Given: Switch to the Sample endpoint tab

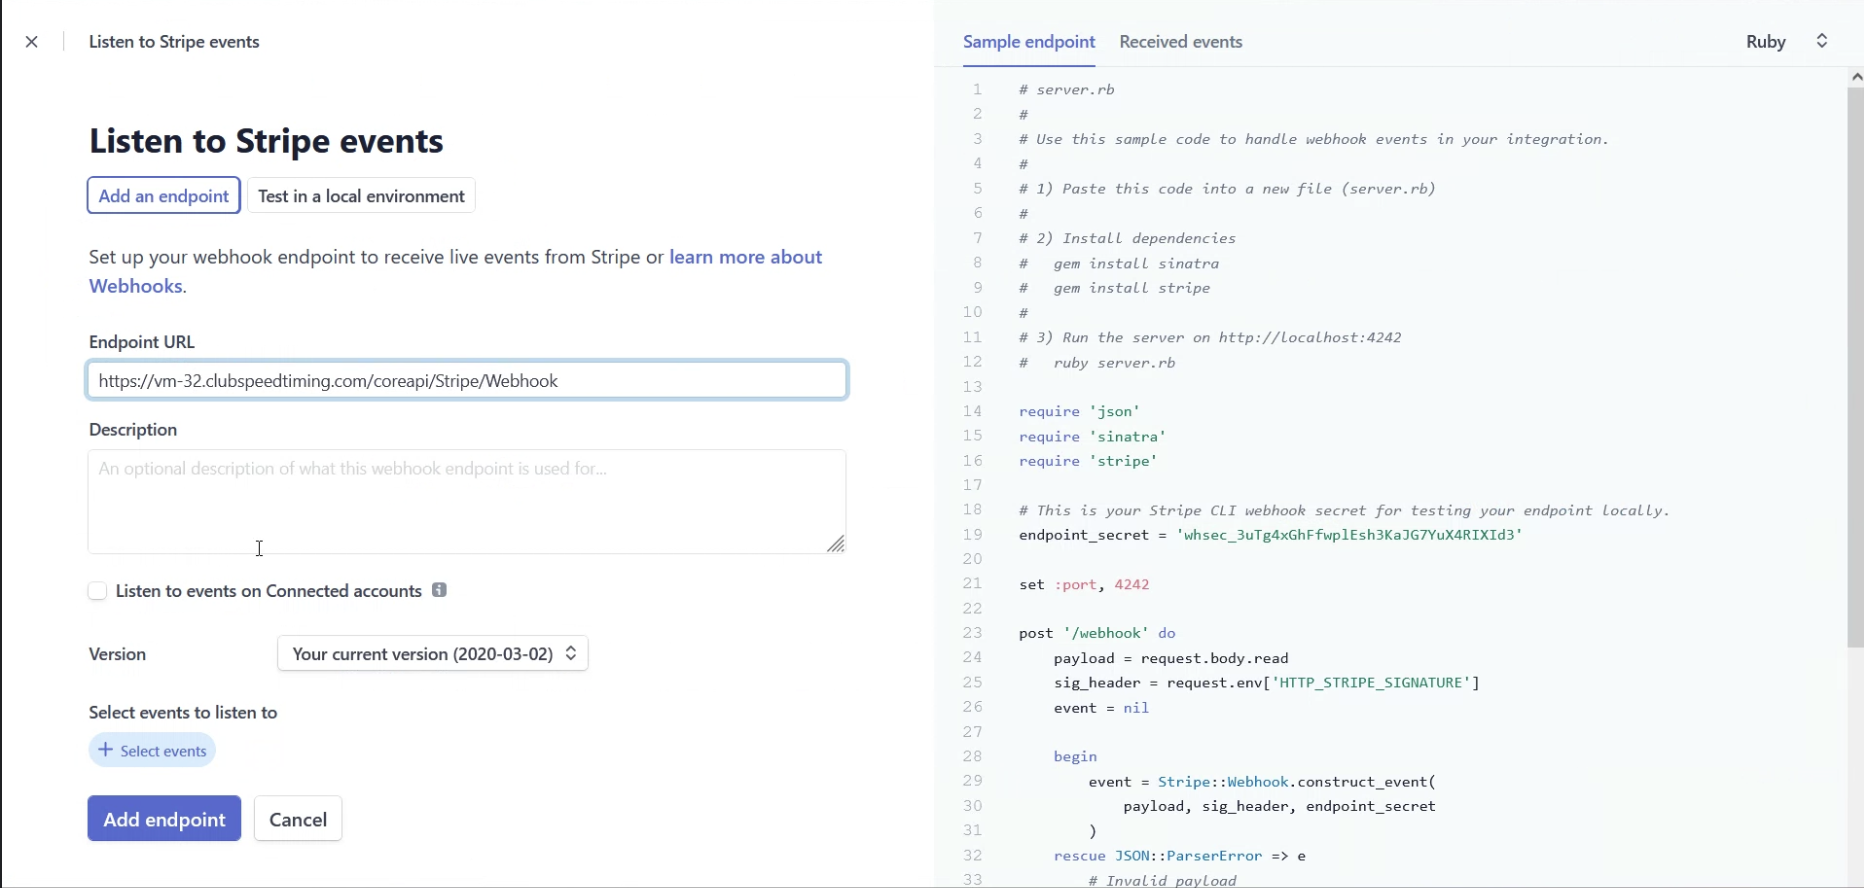Looking at the screenshot, I should pos(1029,42).
